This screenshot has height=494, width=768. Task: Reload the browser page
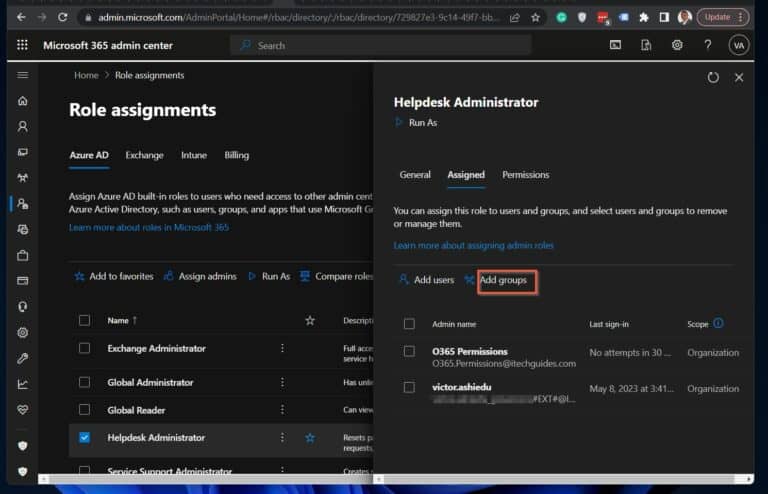click(63, 17)
